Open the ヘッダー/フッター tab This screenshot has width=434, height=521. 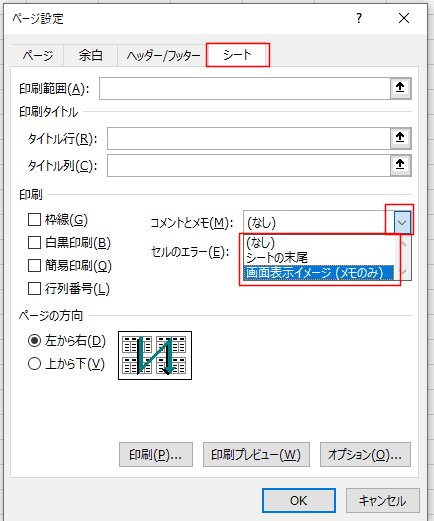click(x=163, y=56)
